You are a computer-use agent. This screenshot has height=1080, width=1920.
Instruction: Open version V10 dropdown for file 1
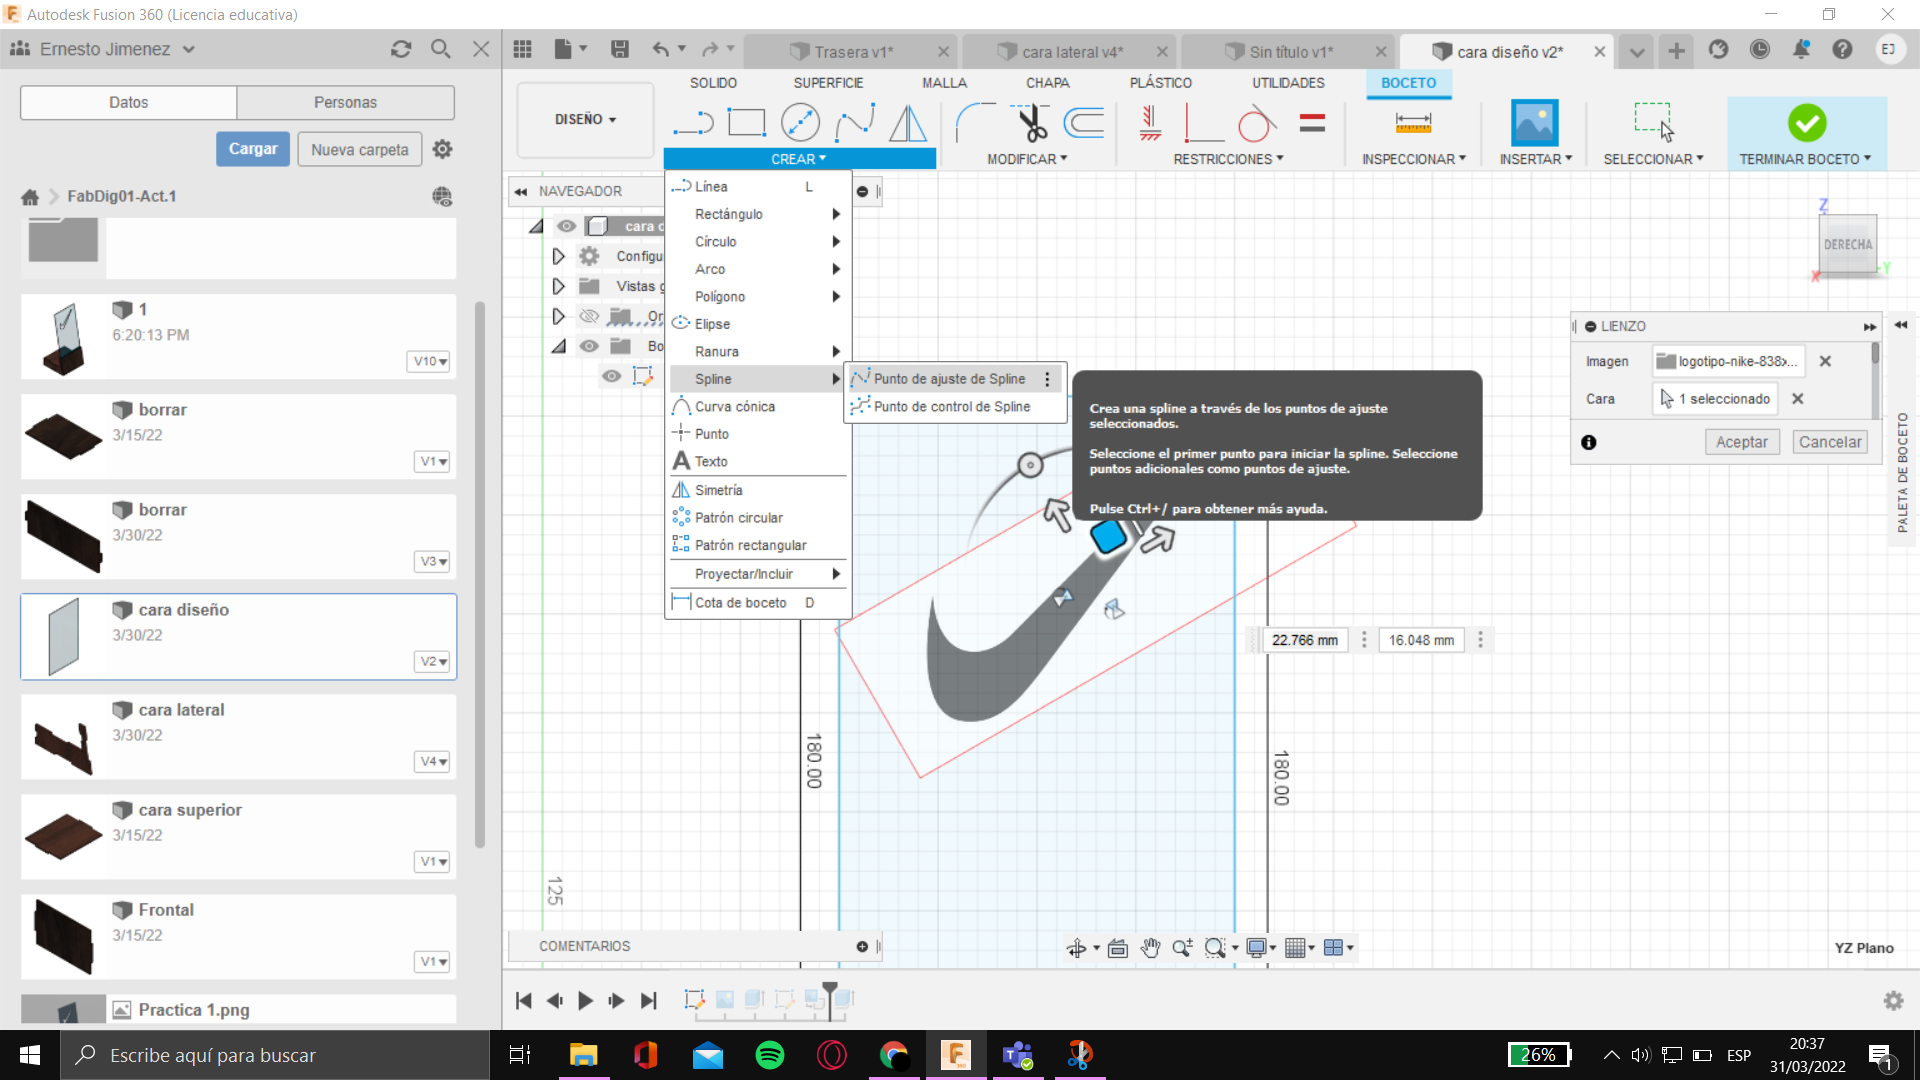[430, 361]
